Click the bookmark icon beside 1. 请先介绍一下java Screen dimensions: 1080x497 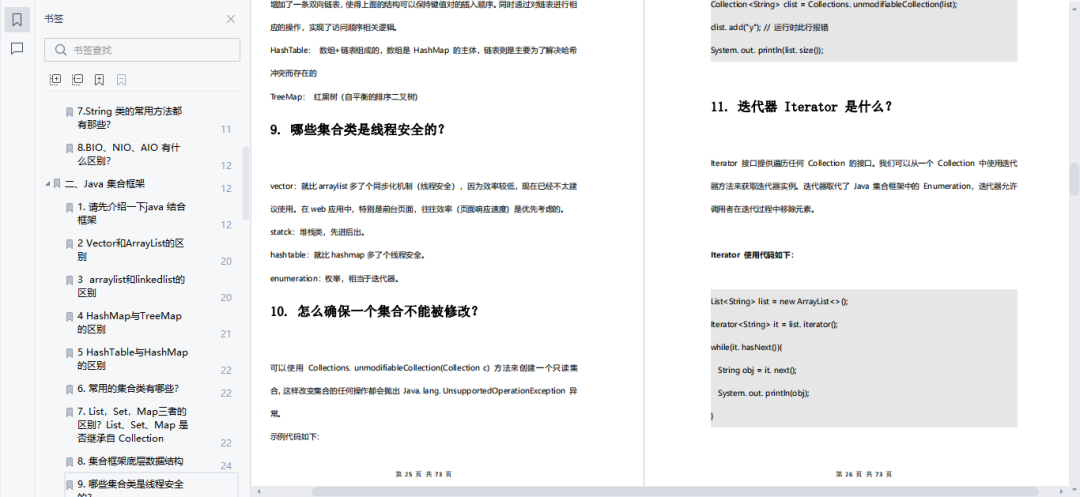[x=70, y=207]
